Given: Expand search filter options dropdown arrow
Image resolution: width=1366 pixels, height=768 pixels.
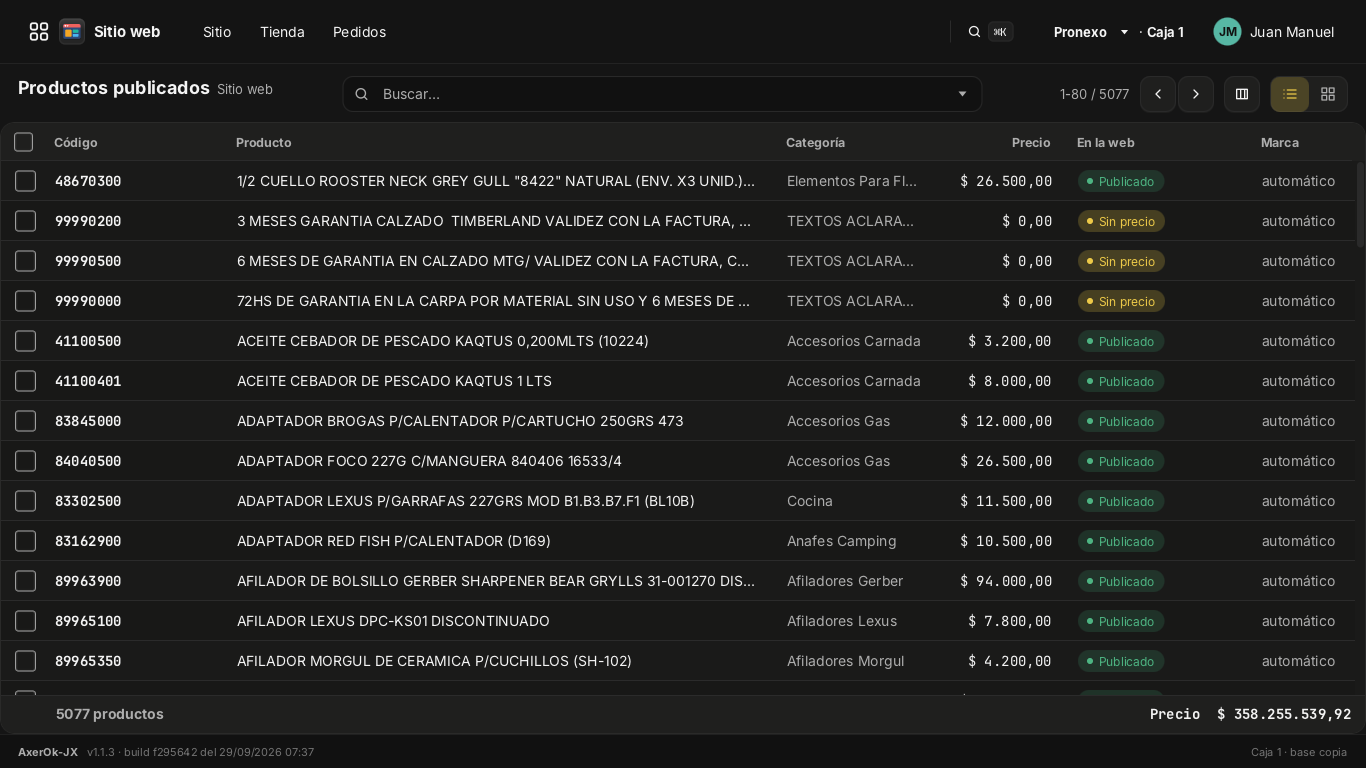Looking at the screenshot, I should click(962, 94).
